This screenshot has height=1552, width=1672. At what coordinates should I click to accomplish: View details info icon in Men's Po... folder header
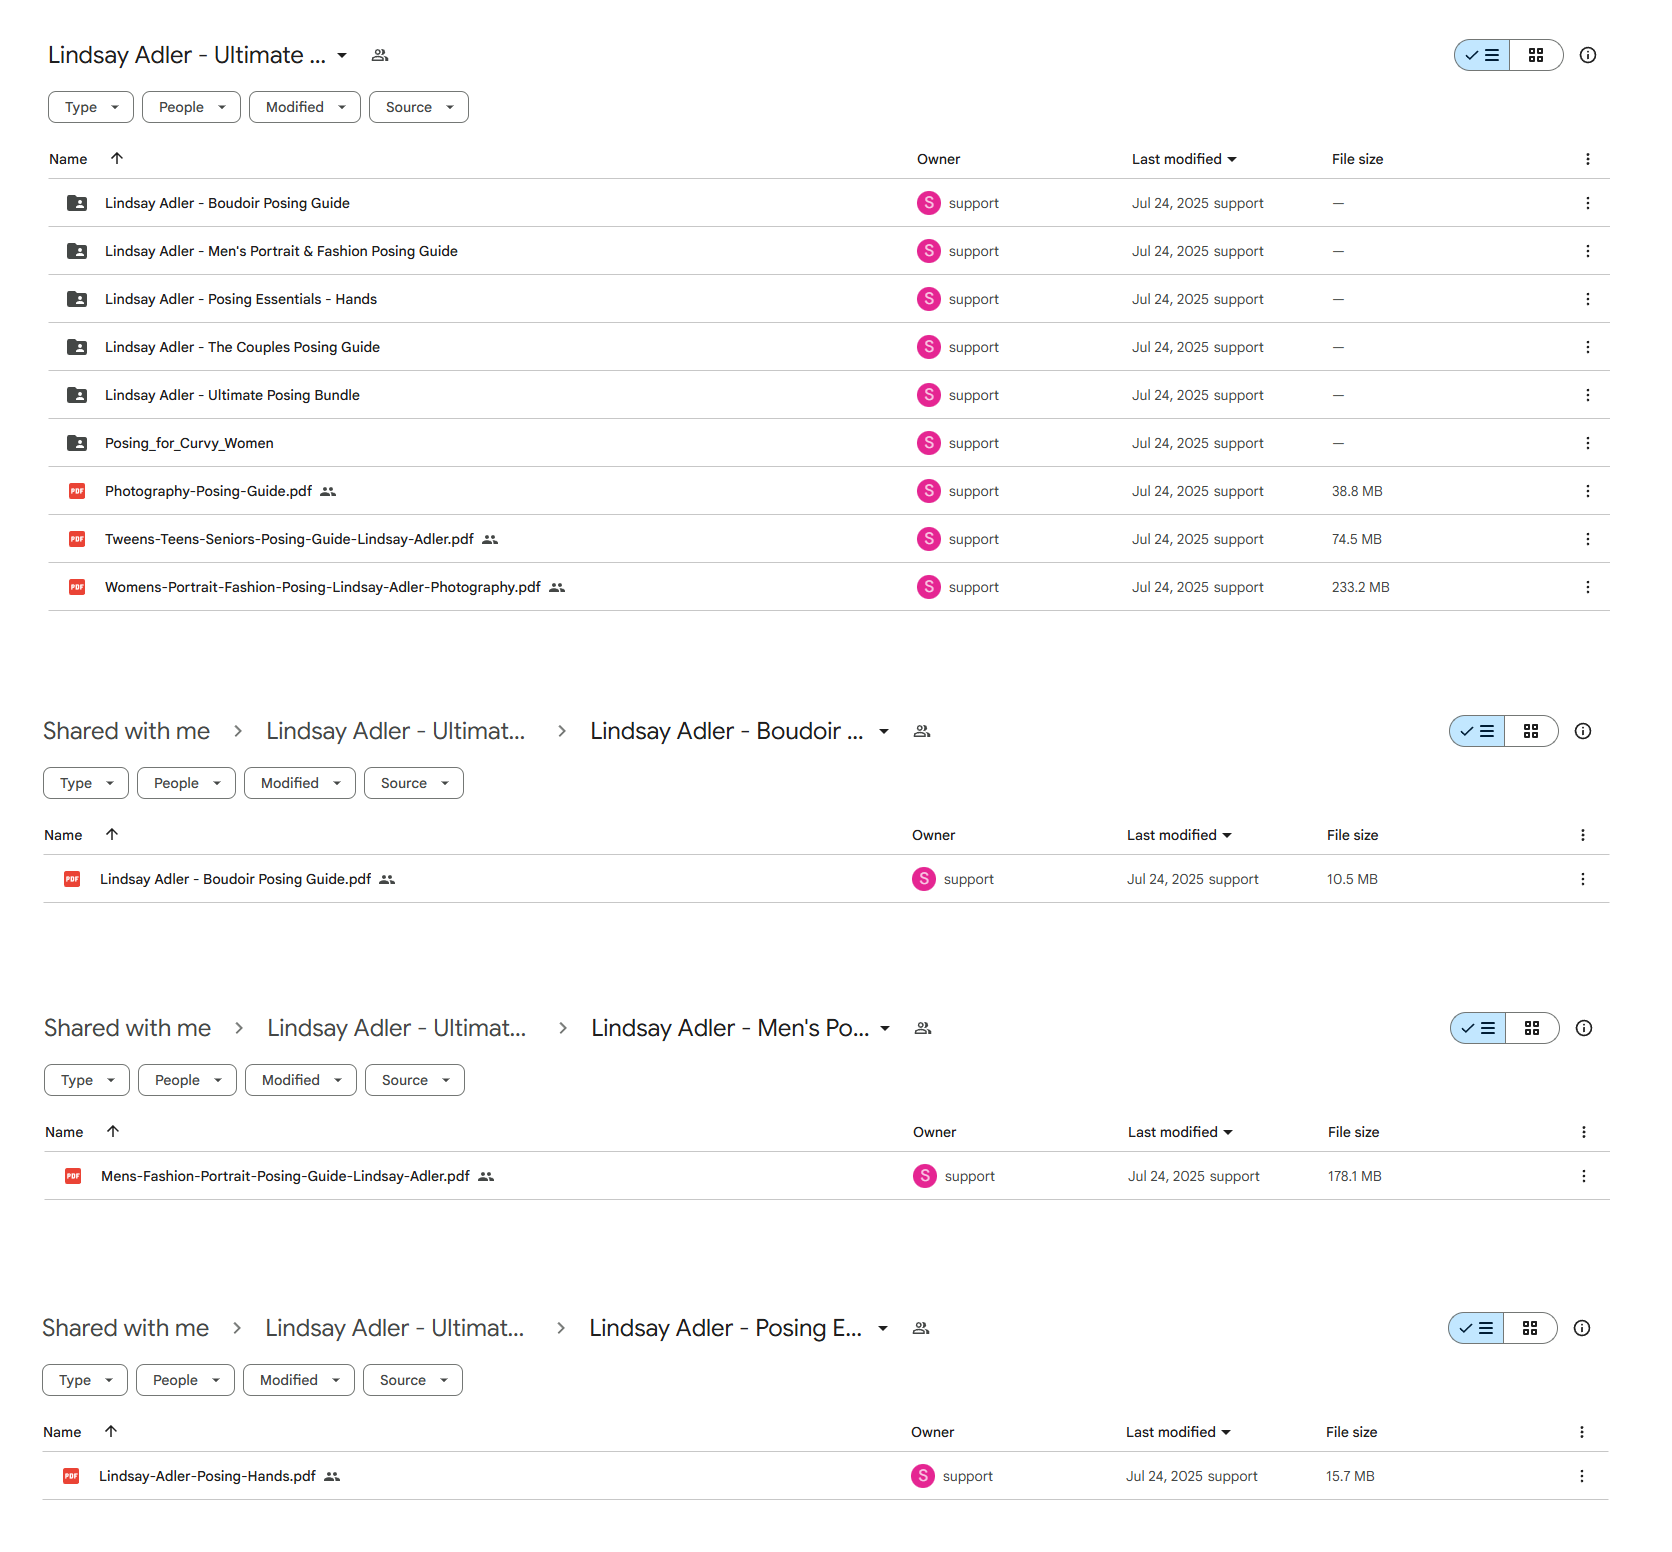1583,1028
